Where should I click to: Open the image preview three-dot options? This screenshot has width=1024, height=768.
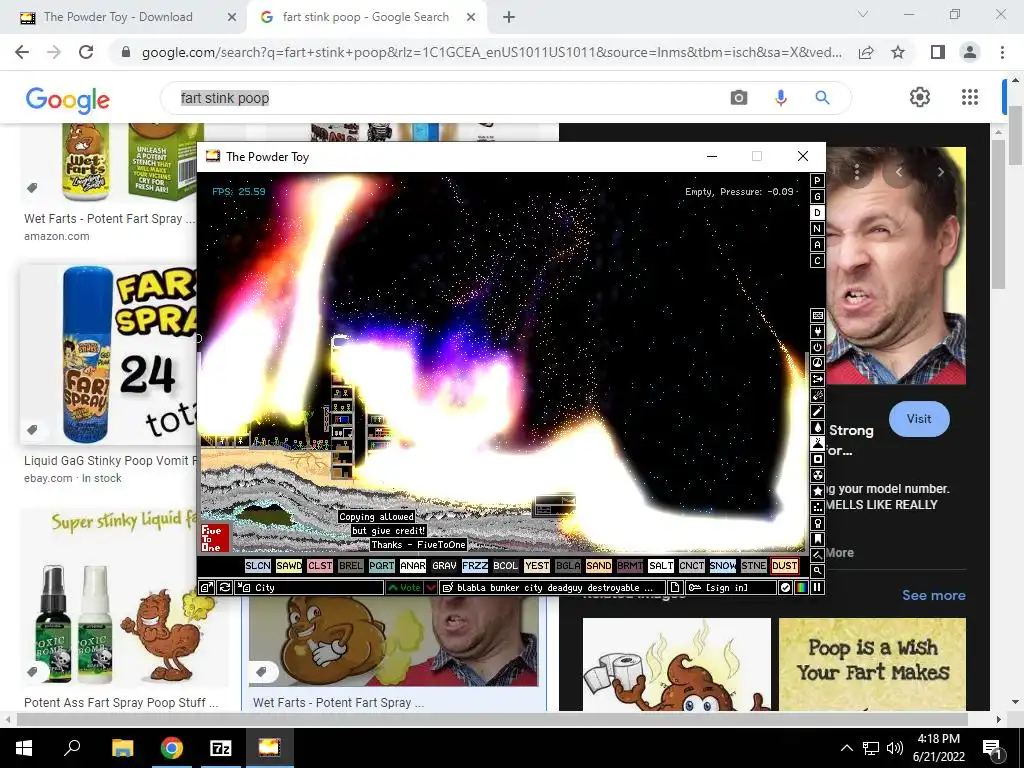(857, 172)
